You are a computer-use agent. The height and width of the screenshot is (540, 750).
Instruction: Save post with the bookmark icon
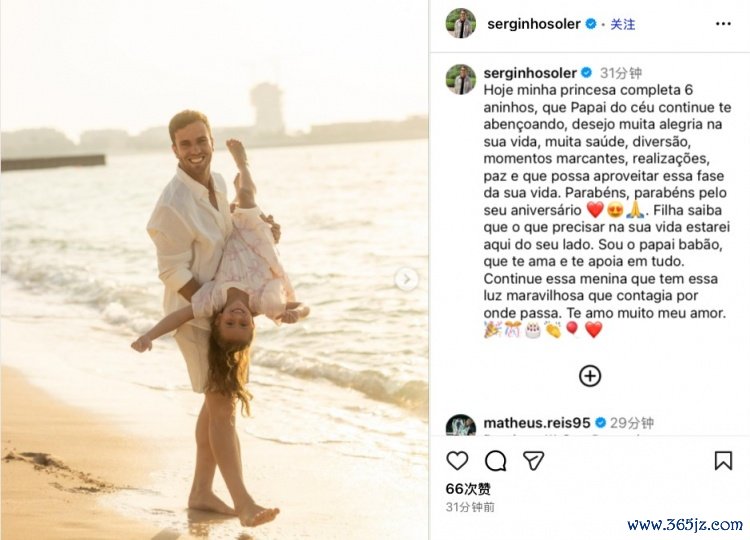[723, 461]
